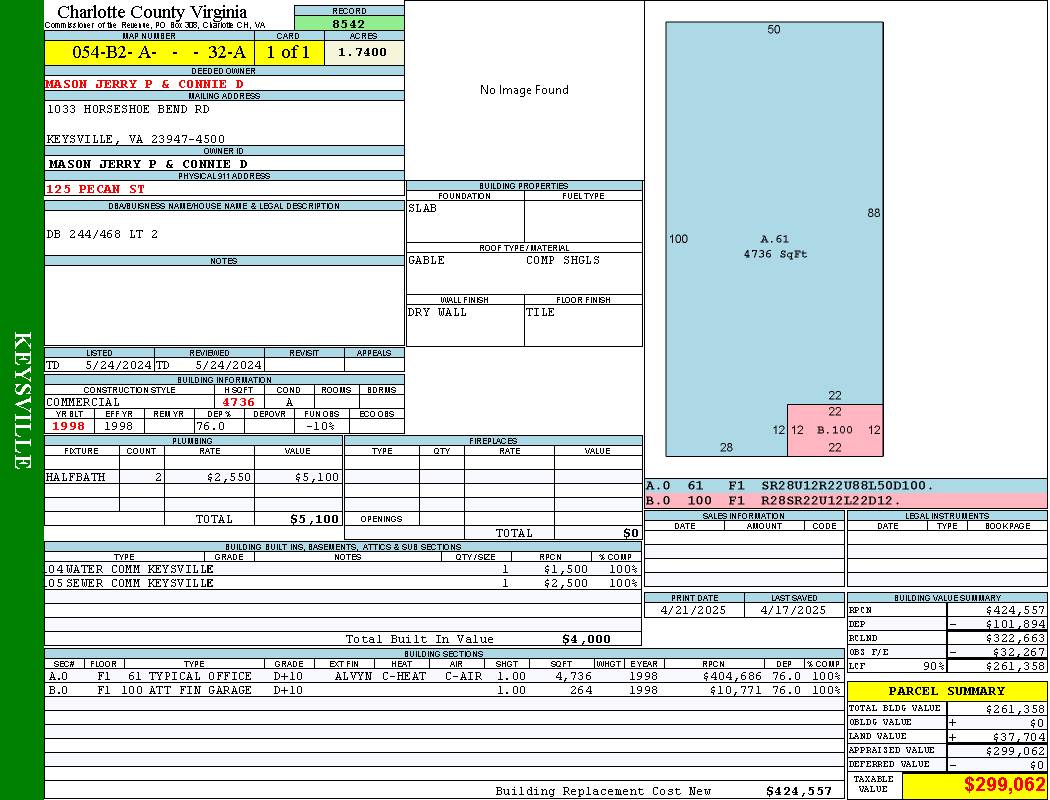The width and height of the screenshot is (1050, 800).
Task: Select the A.0 TYPICAL OFFICE building section row
Action: pyautogui.click(x=444, y=676)
